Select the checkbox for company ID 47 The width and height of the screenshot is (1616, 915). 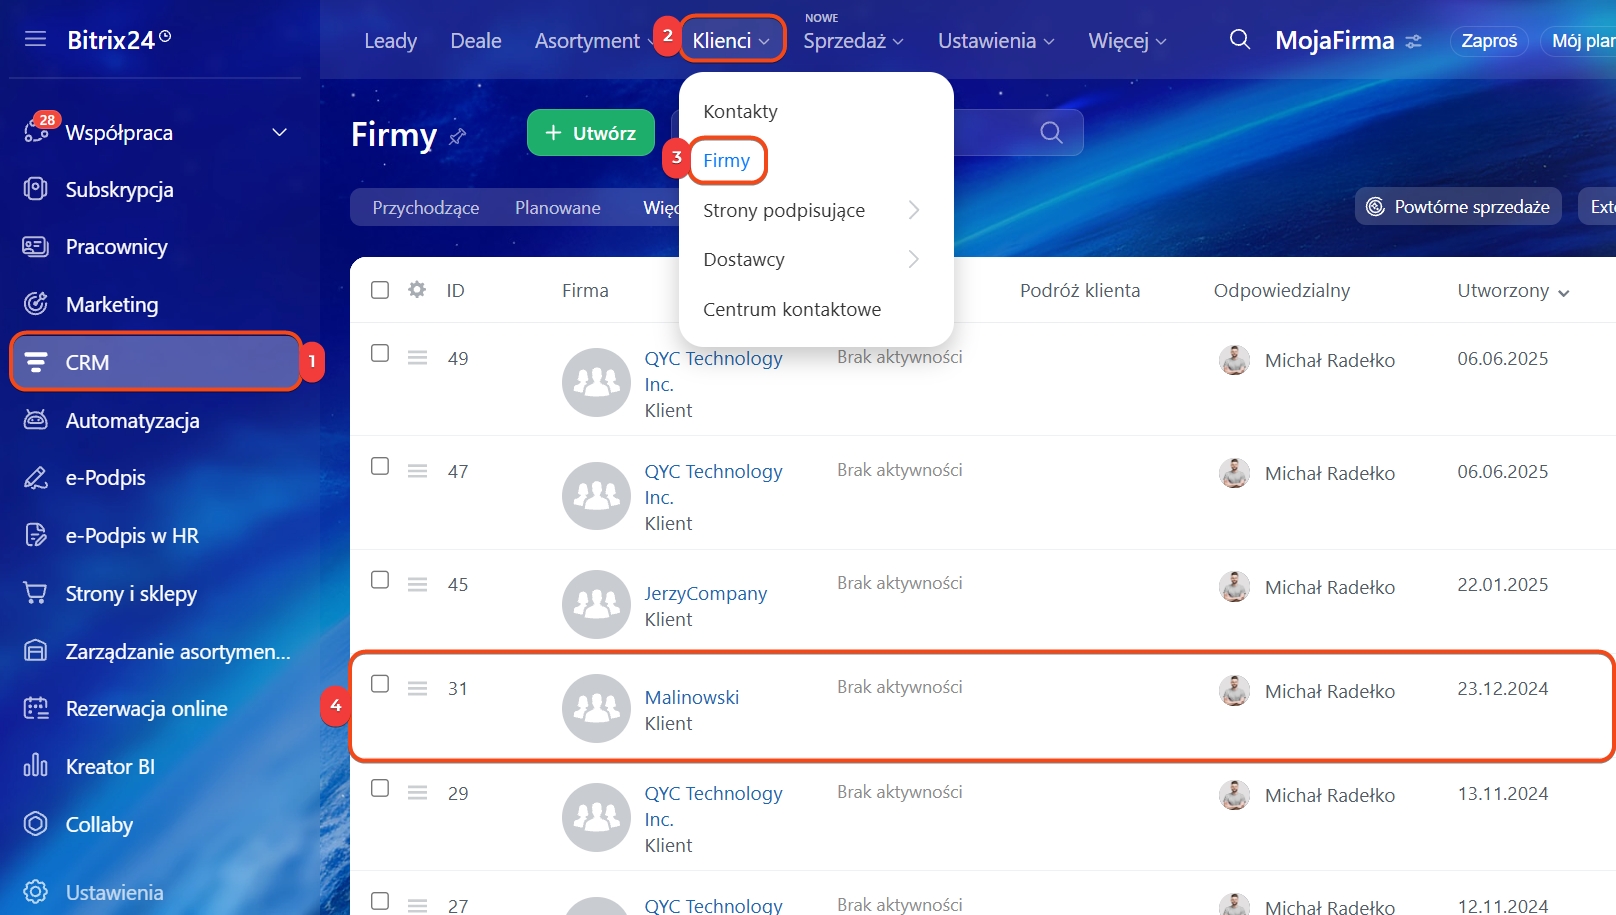tap(380, 466)
